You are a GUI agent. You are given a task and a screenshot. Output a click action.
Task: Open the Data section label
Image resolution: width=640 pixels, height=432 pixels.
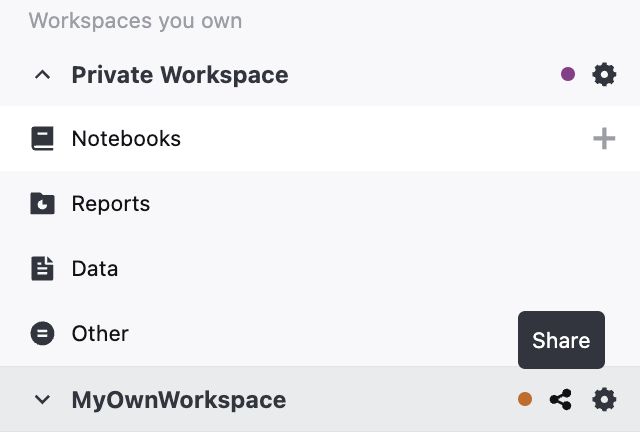pyautogui.click(x=95, y=269)
